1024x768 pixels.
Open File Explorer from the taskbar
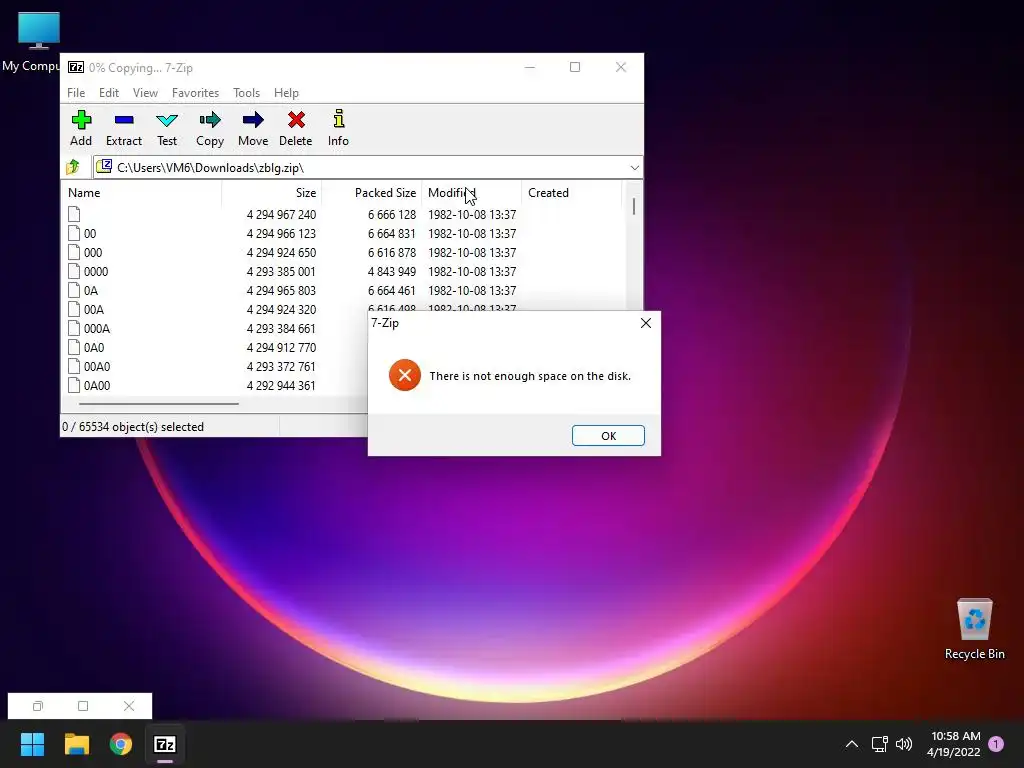[x=76, y=744]
